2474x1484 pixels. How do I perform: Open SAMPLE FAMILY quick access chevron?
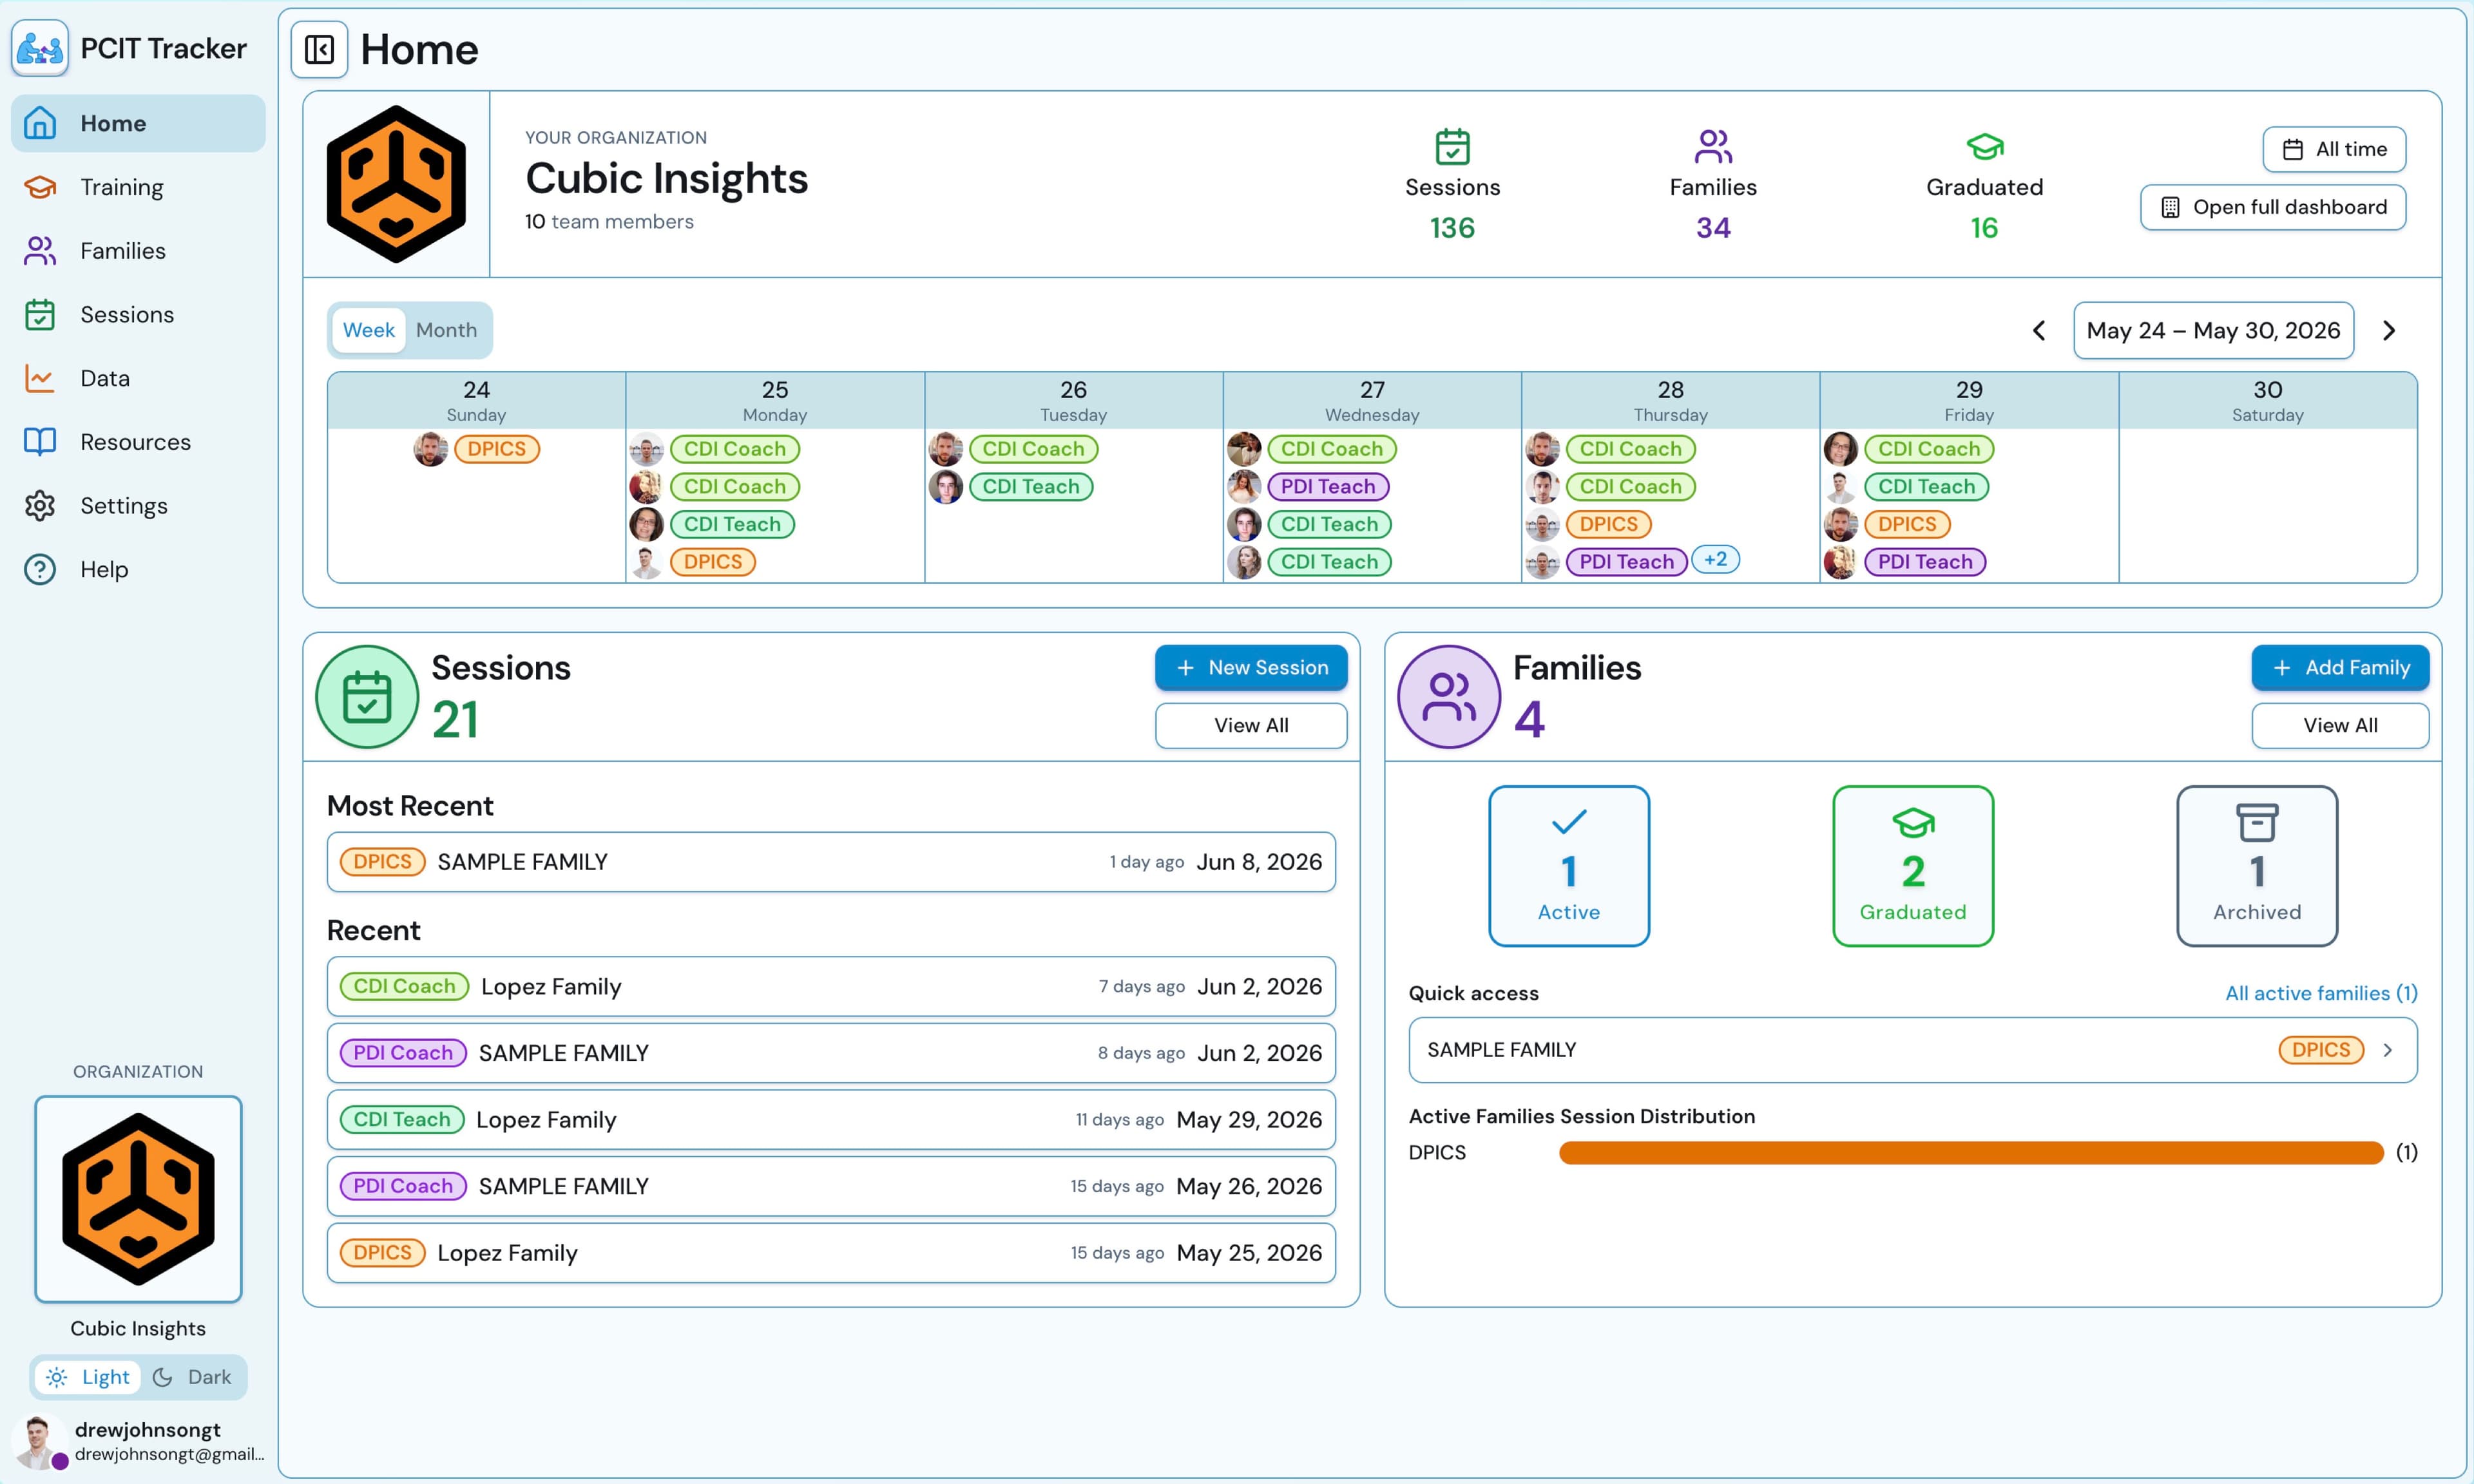(2388, 1050)
